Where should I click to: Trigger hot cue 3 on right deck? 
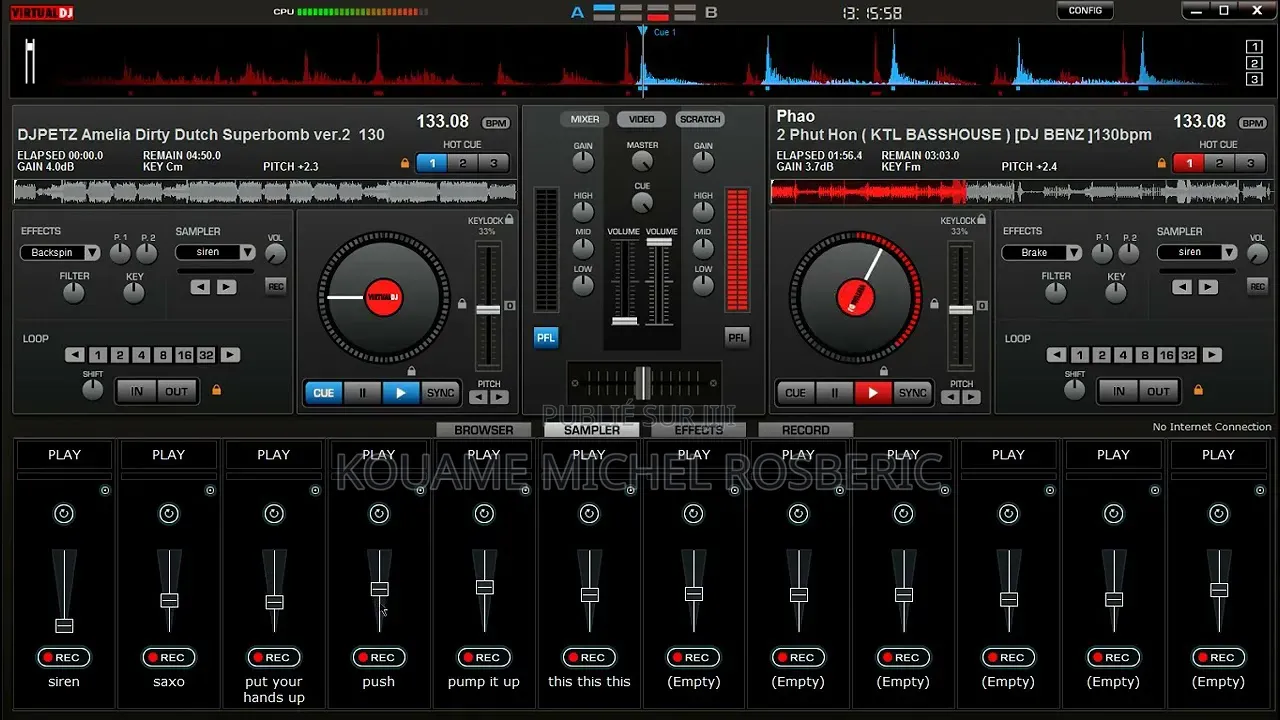tap(1250, 164)
